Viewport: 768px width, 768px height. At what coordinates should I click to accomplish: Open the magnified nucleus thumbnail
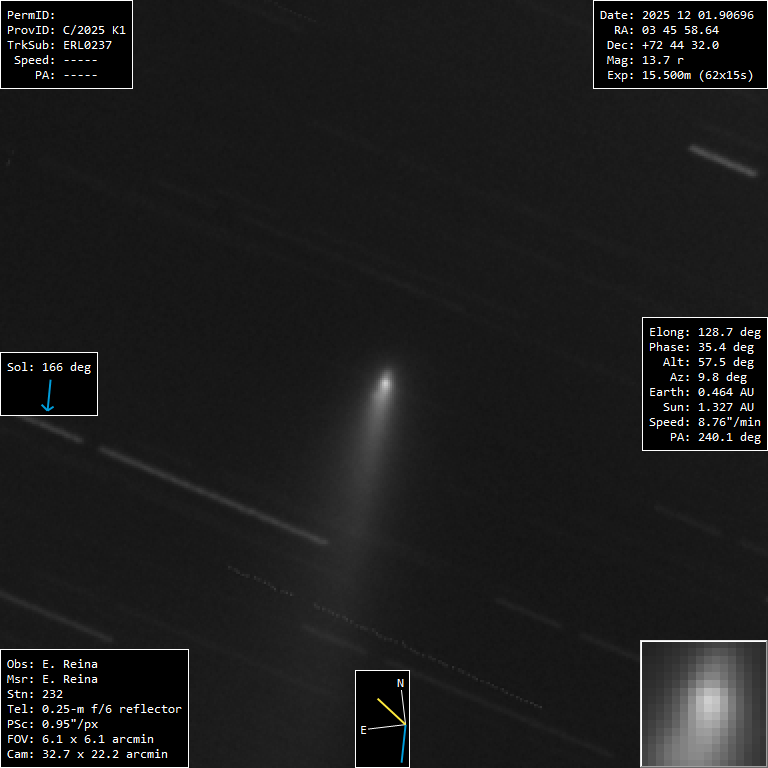[703, 703]
